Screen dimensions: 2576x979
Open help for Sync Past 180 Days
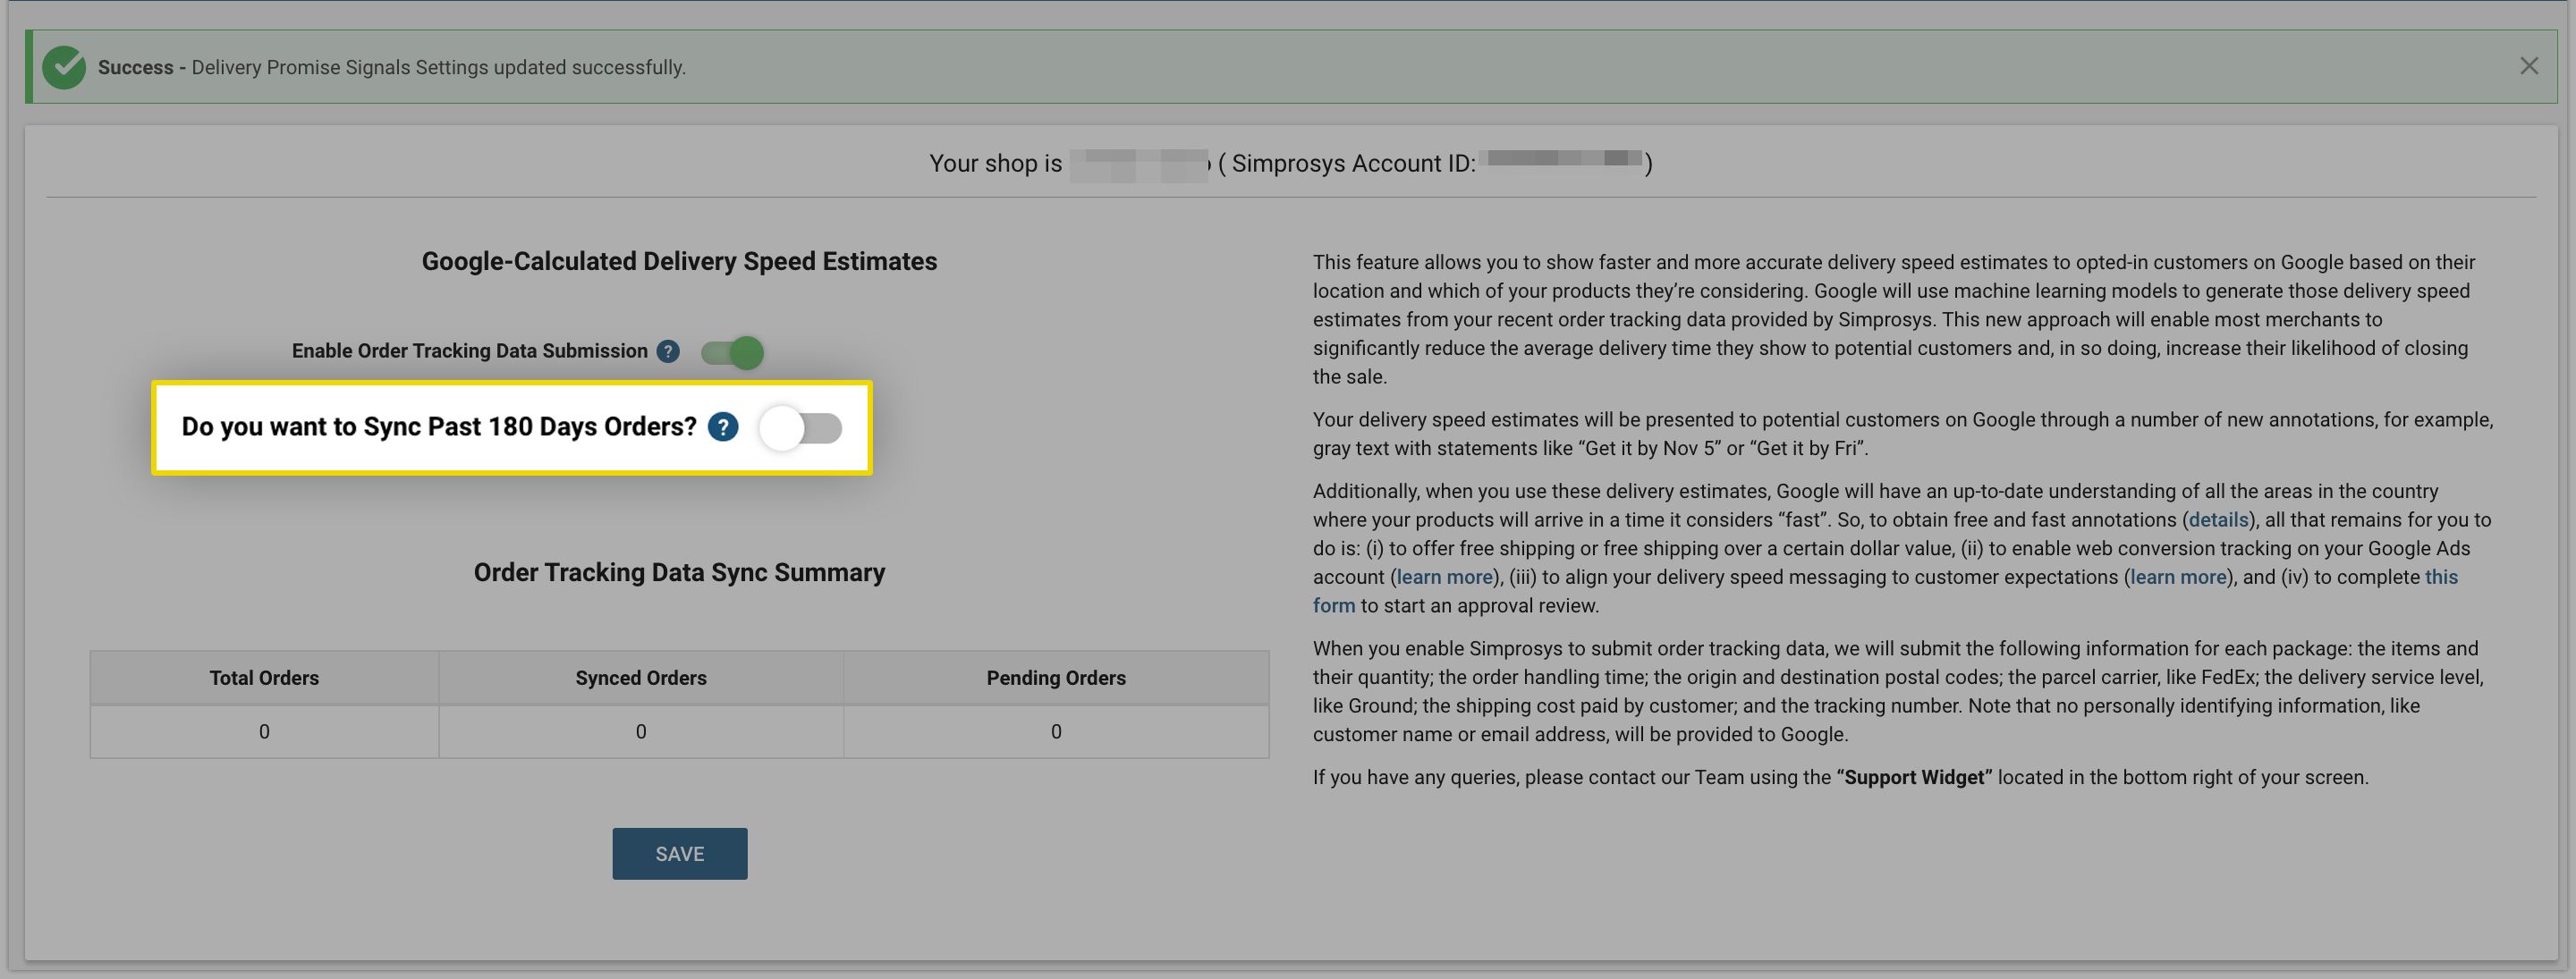click(723, 427)
